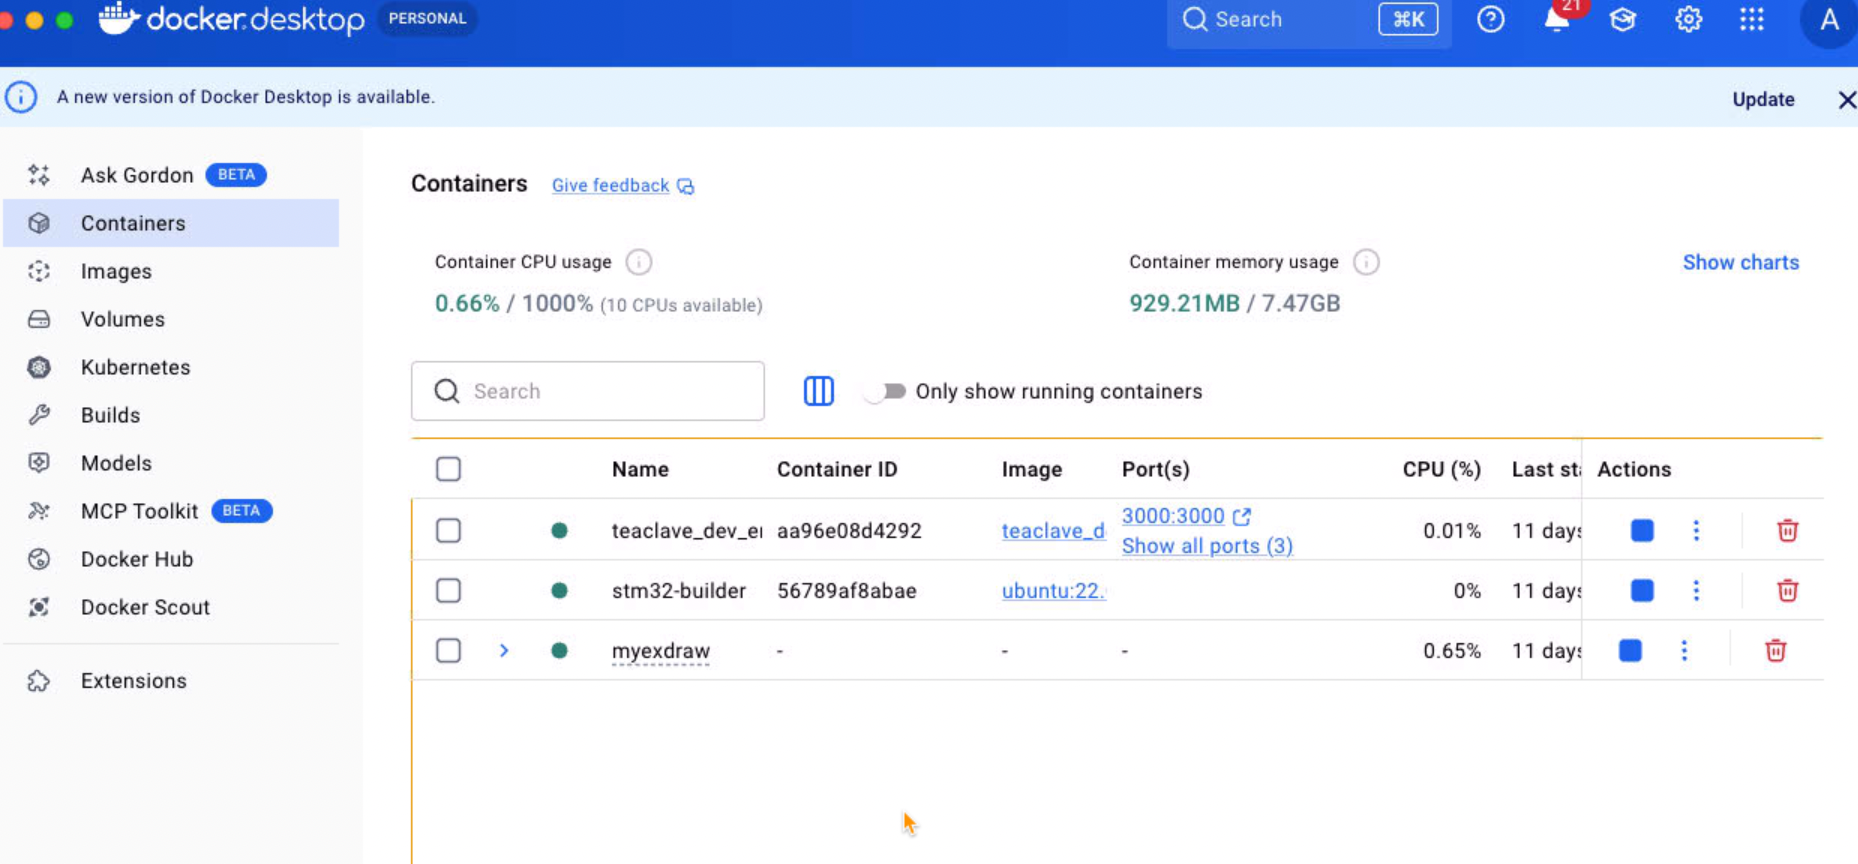
Task: Click the PERSONAL plan badge
Action: 427,18
